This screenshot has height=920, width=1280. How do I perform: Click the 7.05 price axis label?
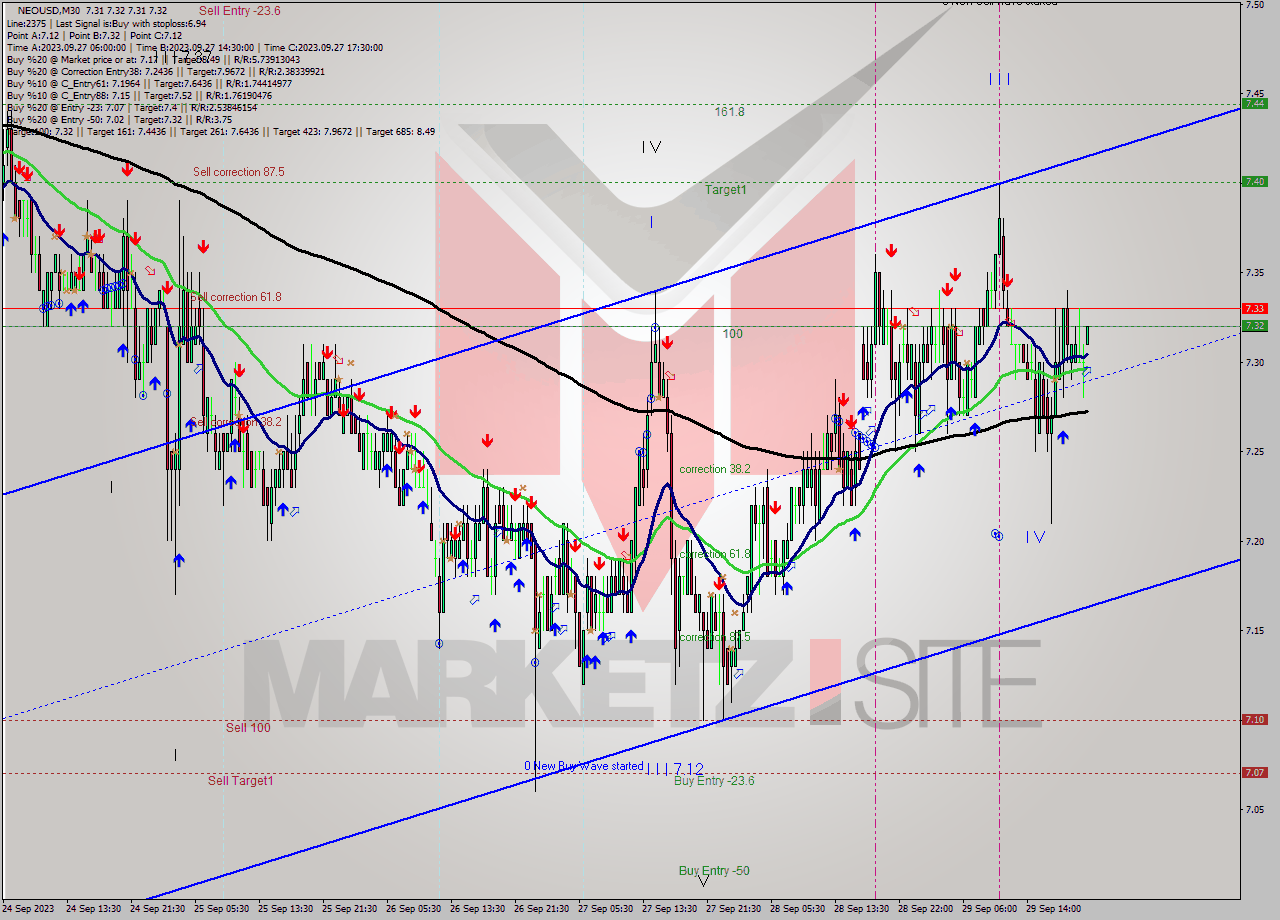point(1255,809)
